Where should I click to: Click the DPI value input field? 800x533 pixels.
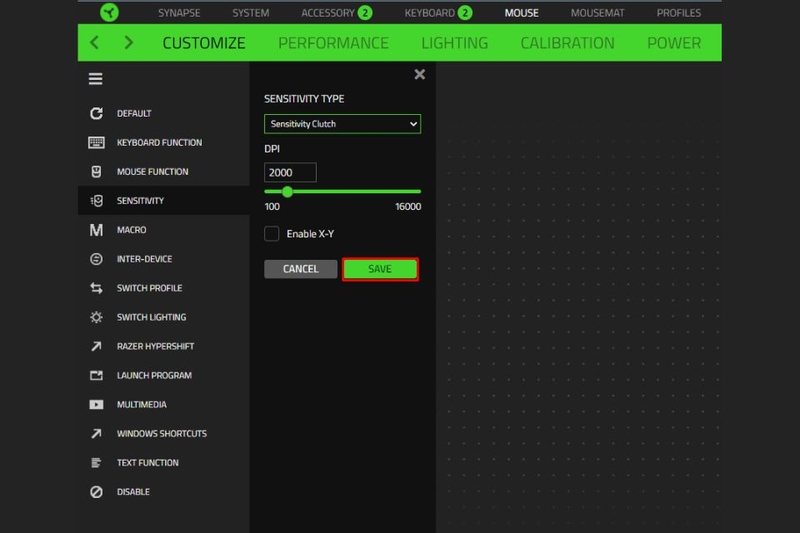coord(290,172)
